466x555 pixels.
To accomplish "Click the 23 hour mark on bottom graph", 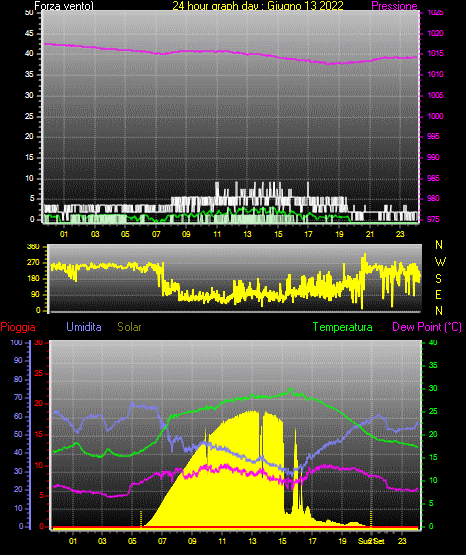I will click(402, 541).
